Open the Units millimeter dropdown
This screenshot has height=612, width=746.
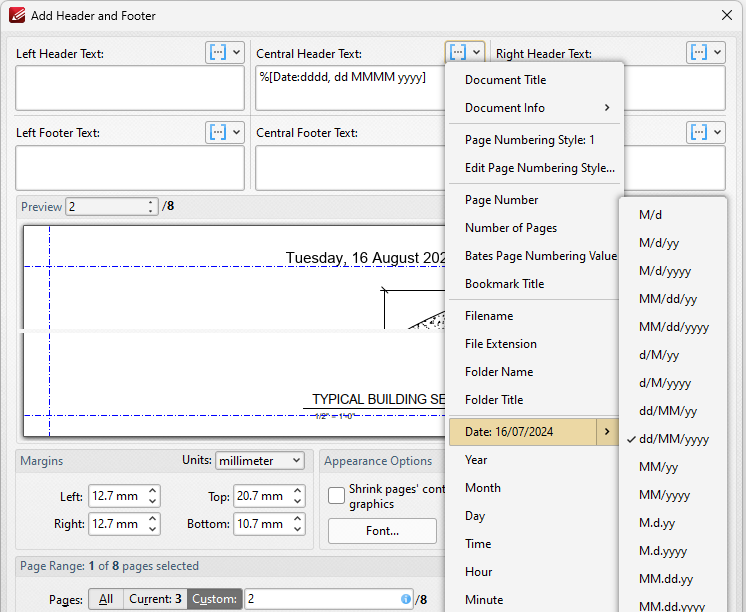[260, 461]
